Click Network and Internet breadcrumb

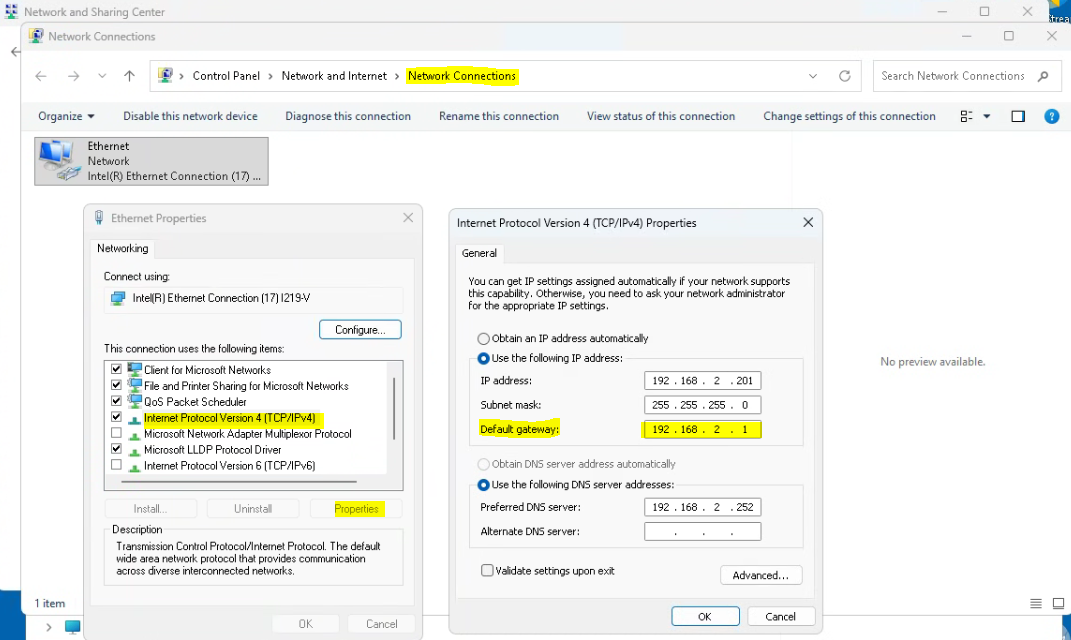point(334,76)
